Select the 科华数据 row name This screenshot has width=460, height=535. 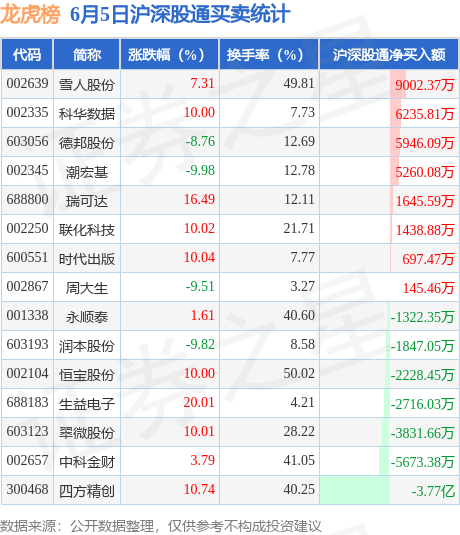[87, 114]
